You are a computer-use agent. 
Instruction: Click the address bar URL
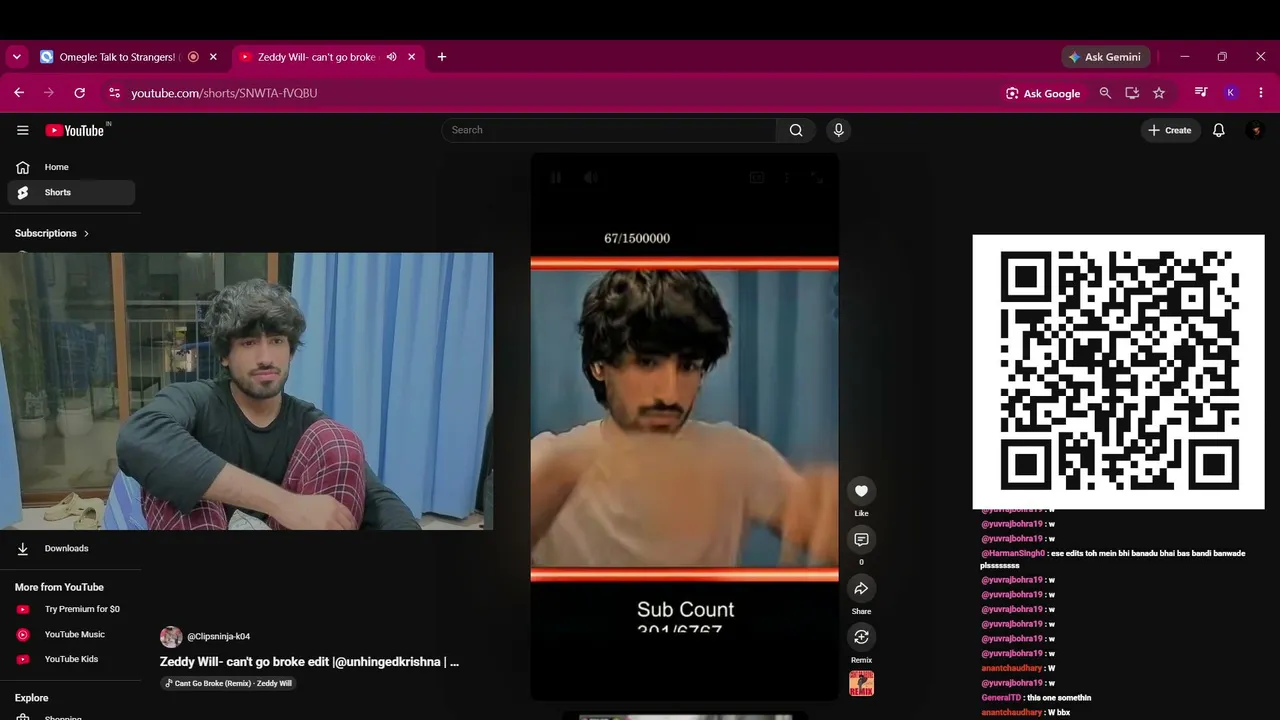pyautogui.click(x=224, y=93)
